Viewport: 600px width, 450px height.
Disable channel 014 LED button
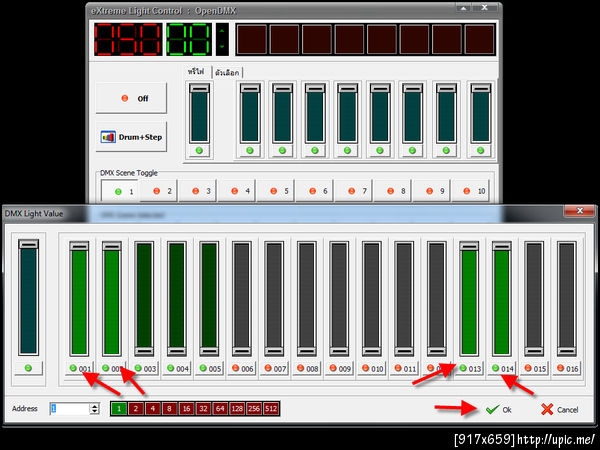pyautogui.click(x=502, y=368)
